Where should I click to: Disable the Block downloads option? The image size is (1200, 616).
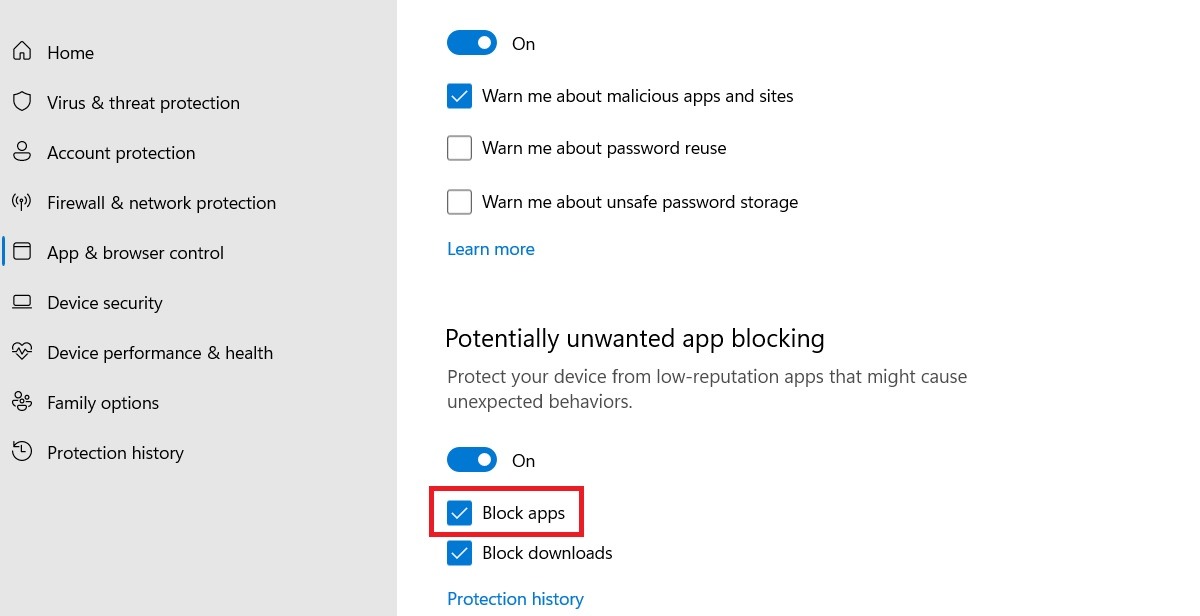(x=459, y=552)
